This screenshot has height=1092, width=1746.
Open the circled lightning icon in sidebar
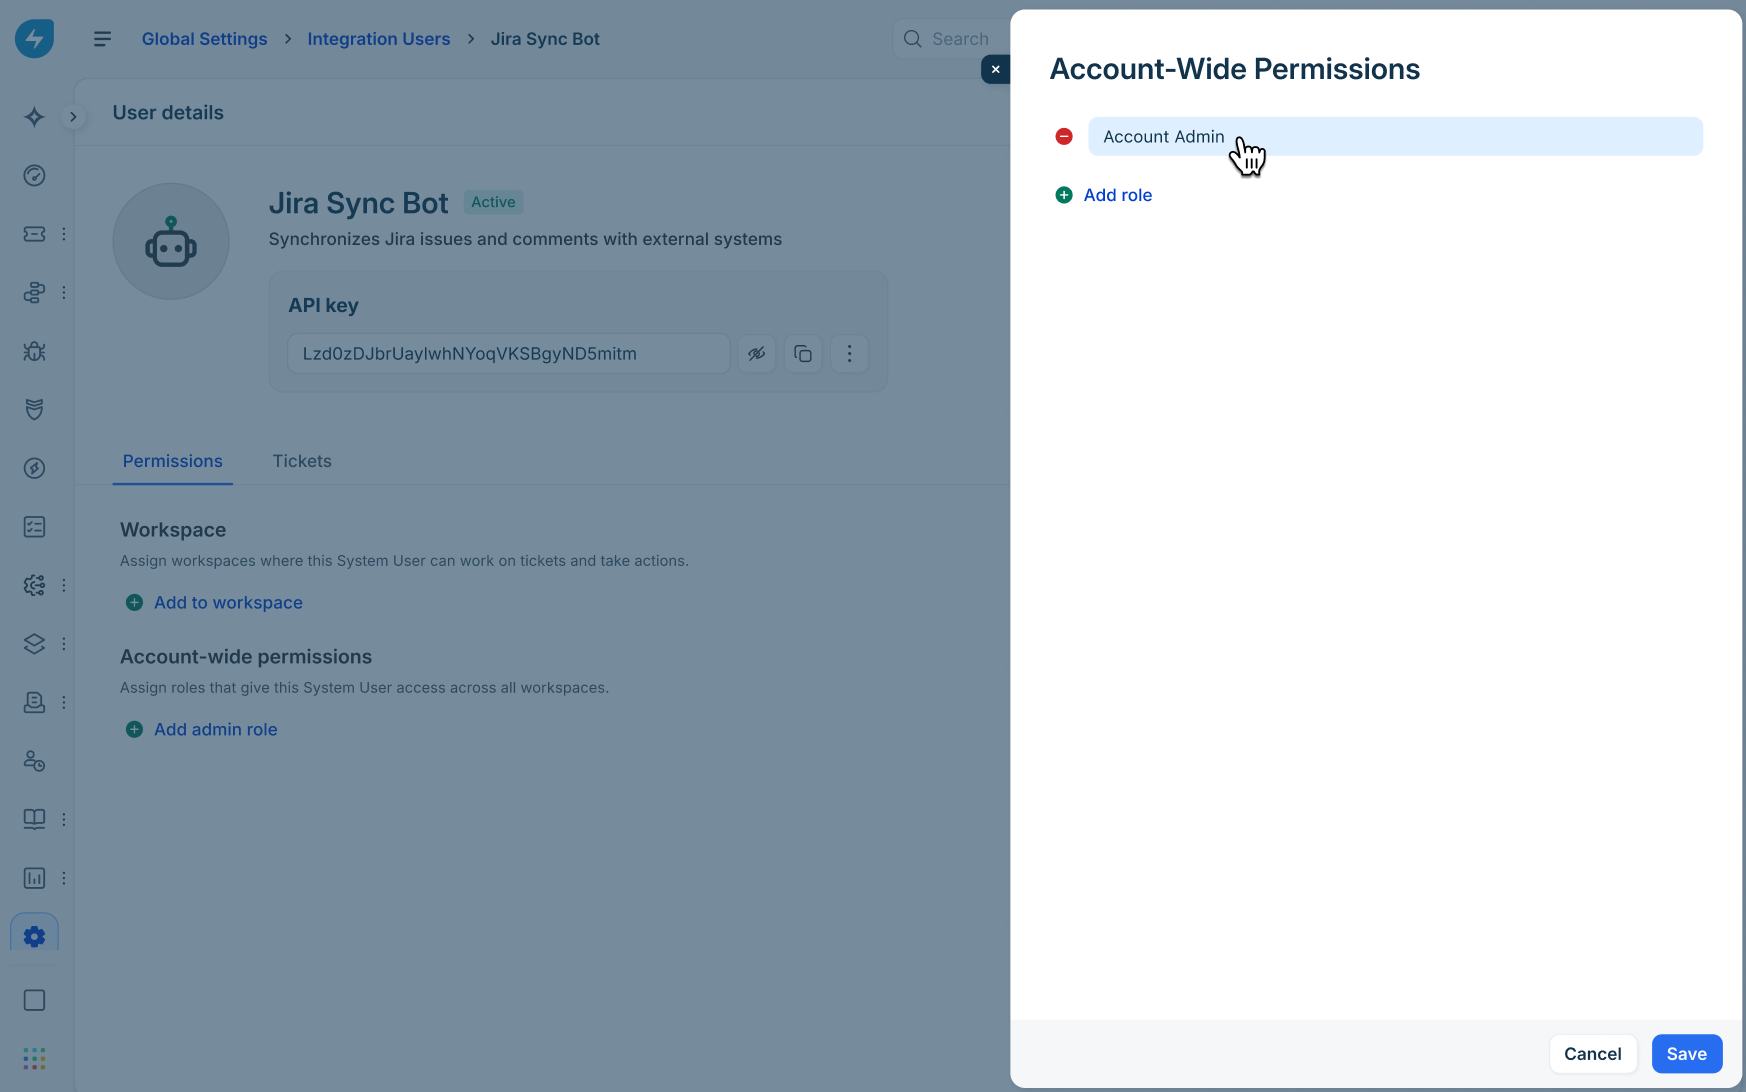(34, 468)
